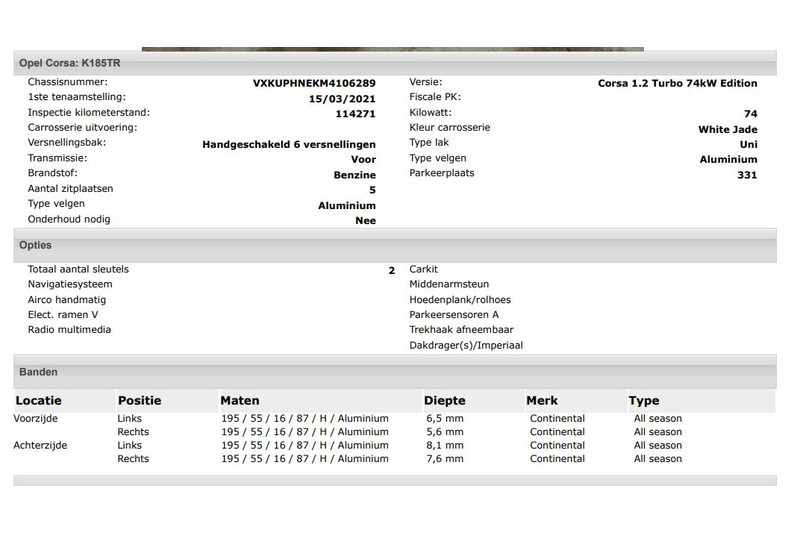Click the 8,1 mm tread depth value
Screen dimensions: 800x533
[x=443, y=446]
